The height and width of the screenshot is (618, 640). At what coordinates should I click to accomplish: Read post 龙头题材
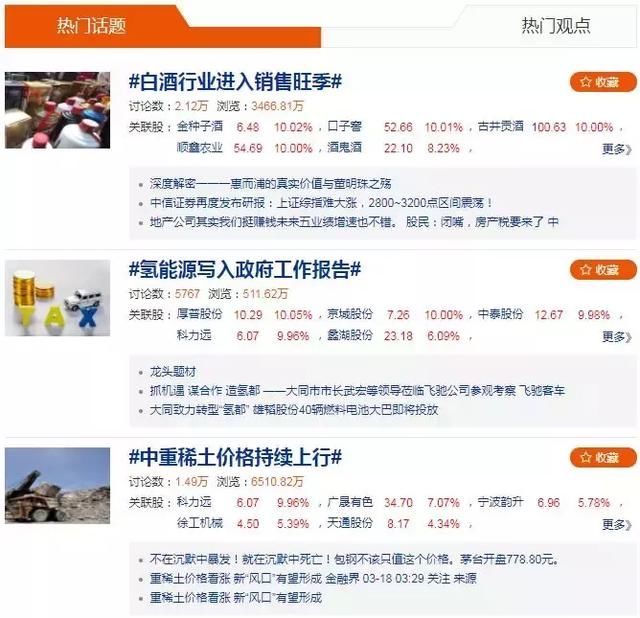click(173, 371)
